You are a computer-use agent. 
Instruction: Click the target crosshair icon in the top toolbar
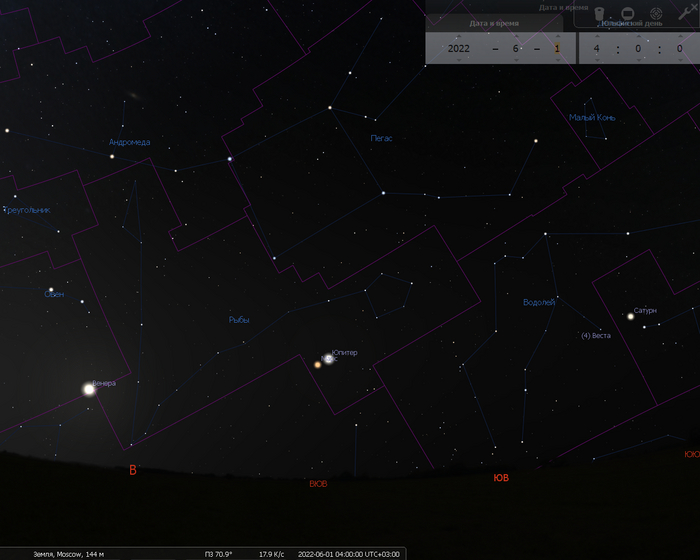click(656, 14)
